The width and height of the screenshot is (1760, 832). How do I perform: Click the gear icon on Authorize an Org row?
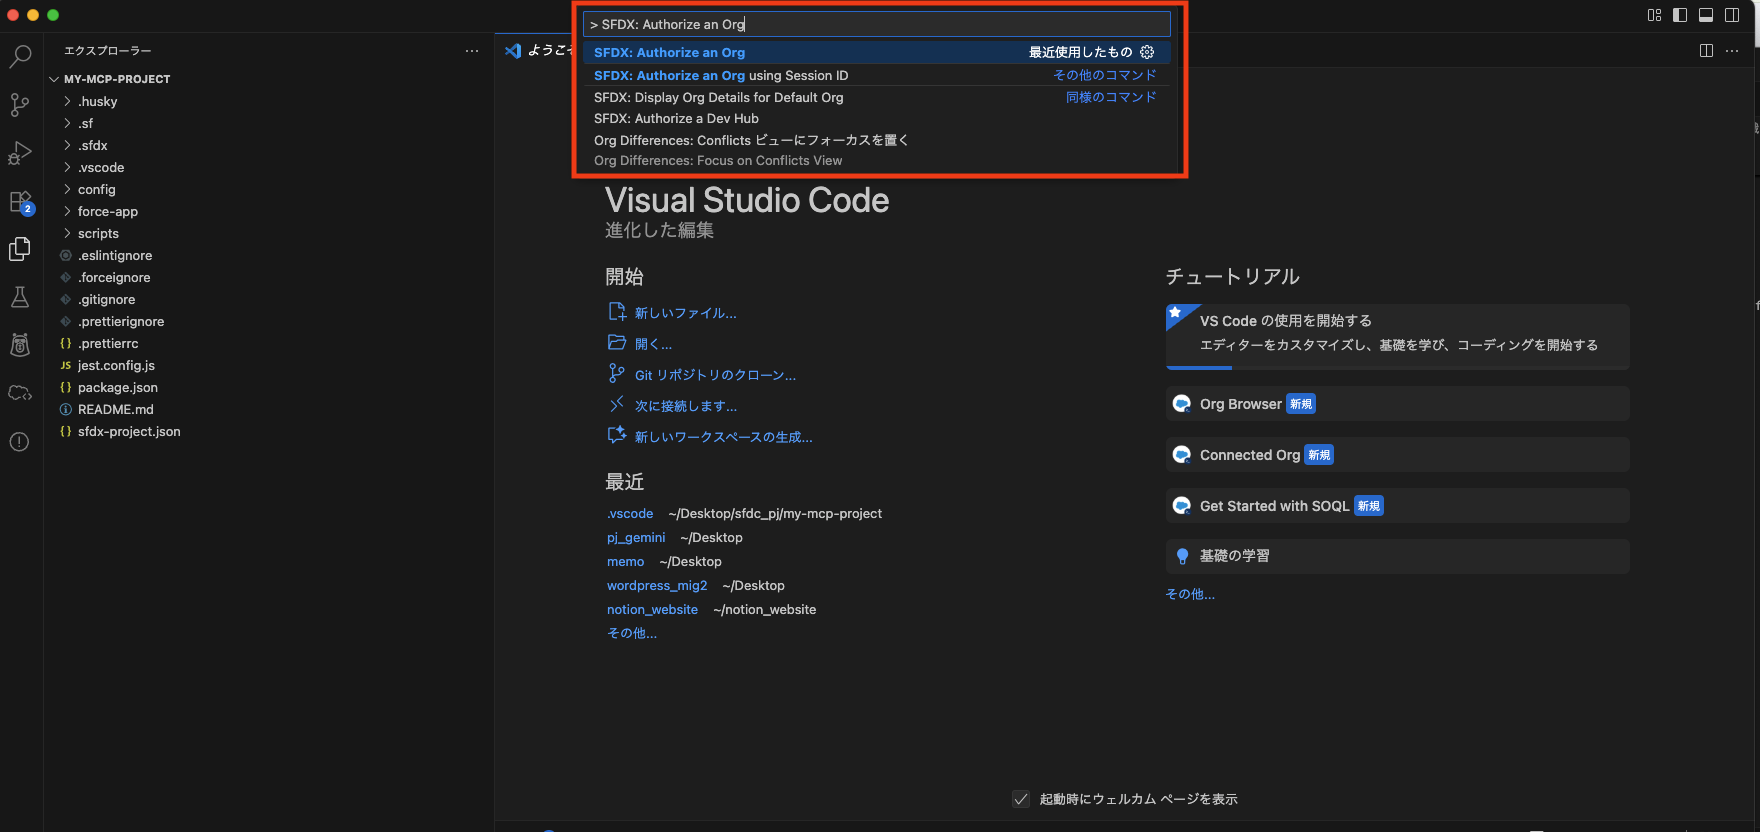[x=1147, y=52]
